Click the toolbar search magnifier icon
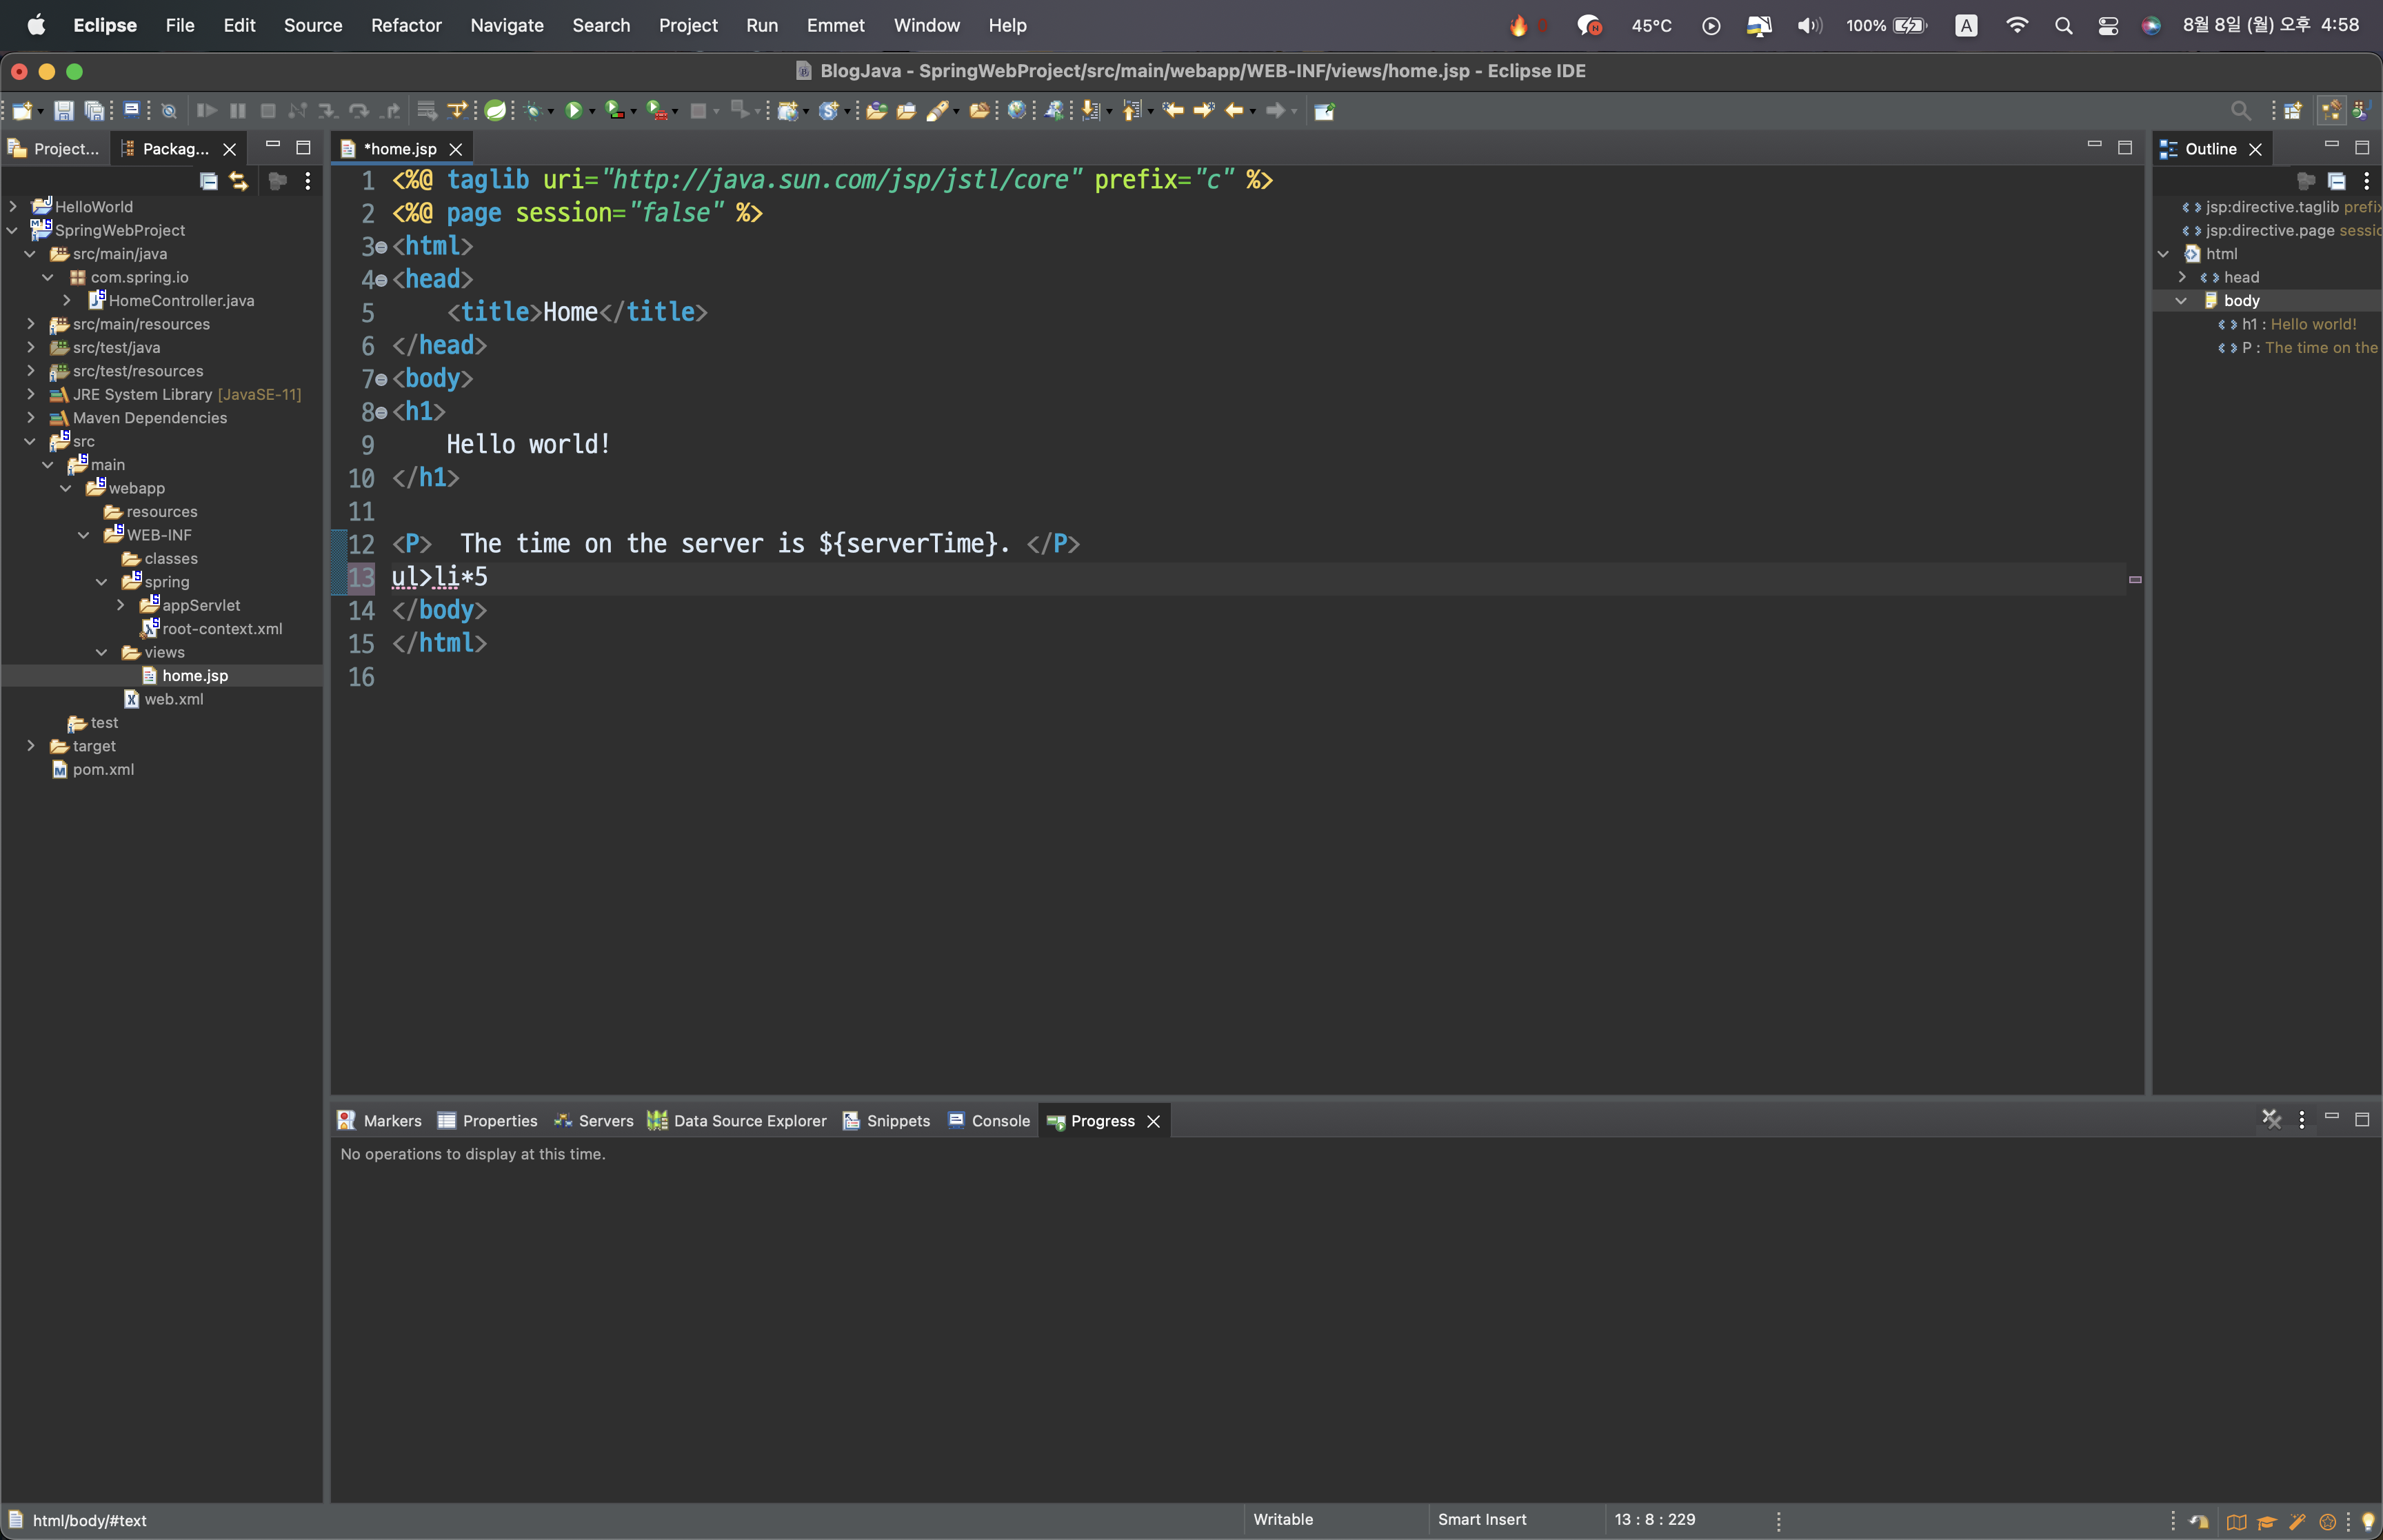Image resolution: width=2383 pixels, height=1540 pixels. pos(2240,111)
